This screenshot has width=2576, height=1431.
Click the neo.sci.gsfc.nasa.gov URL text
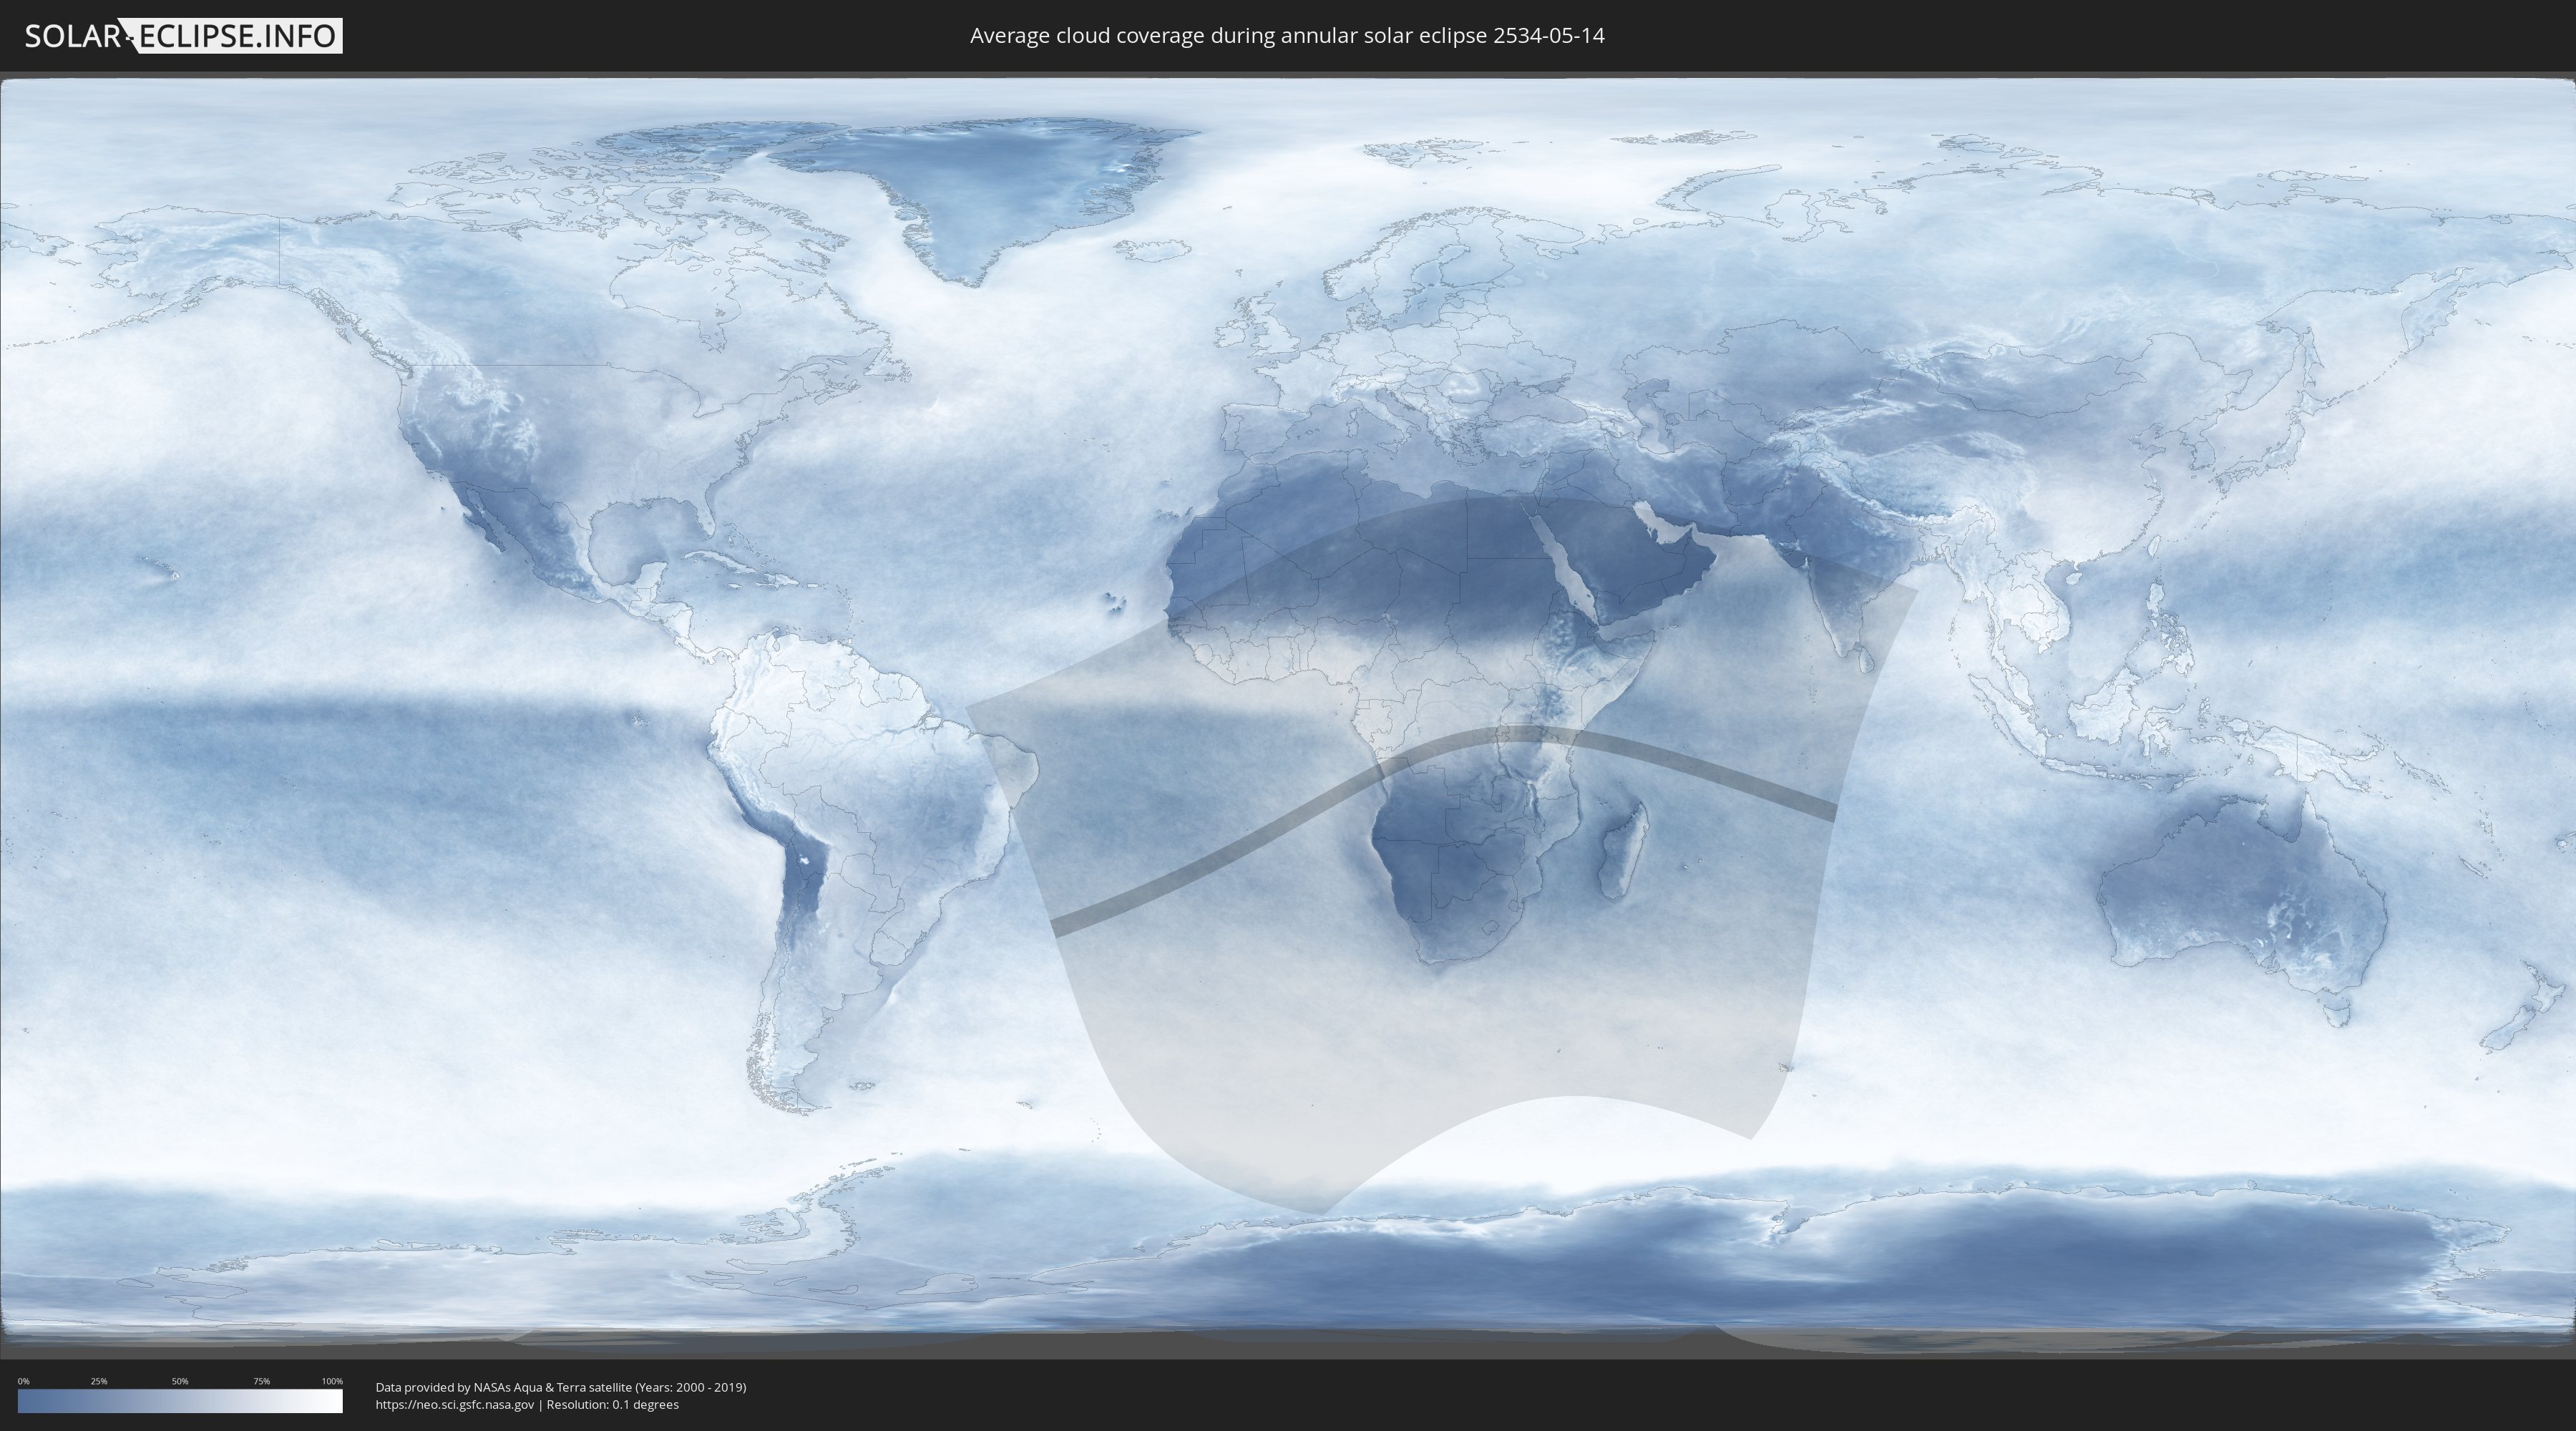(455, 1405)
